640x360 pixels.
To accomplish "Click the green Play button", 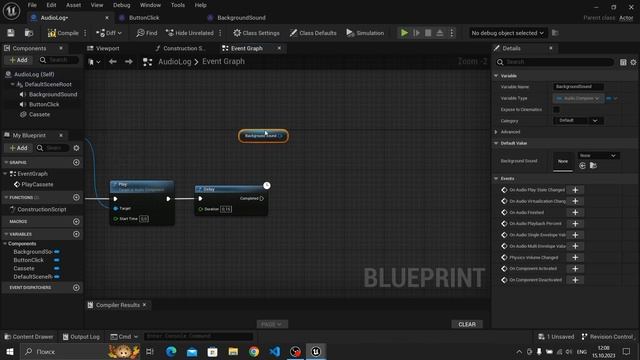I will coord(404,33).
